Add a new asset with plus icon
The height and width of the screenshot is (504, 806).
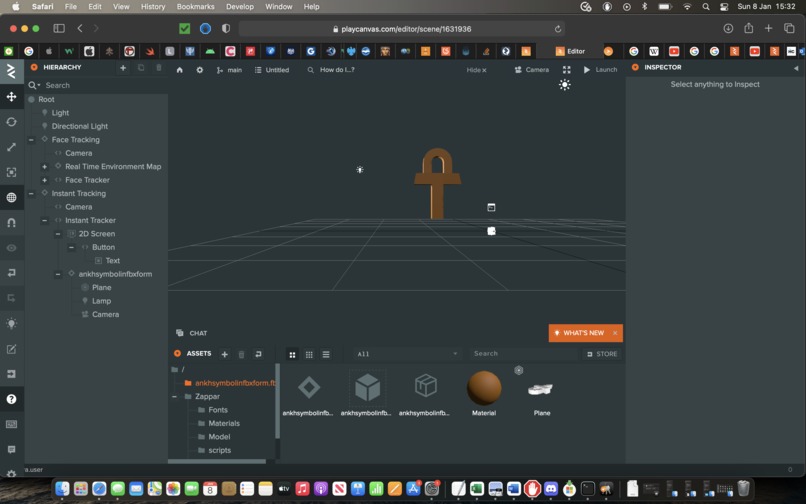tap(225, 354)
